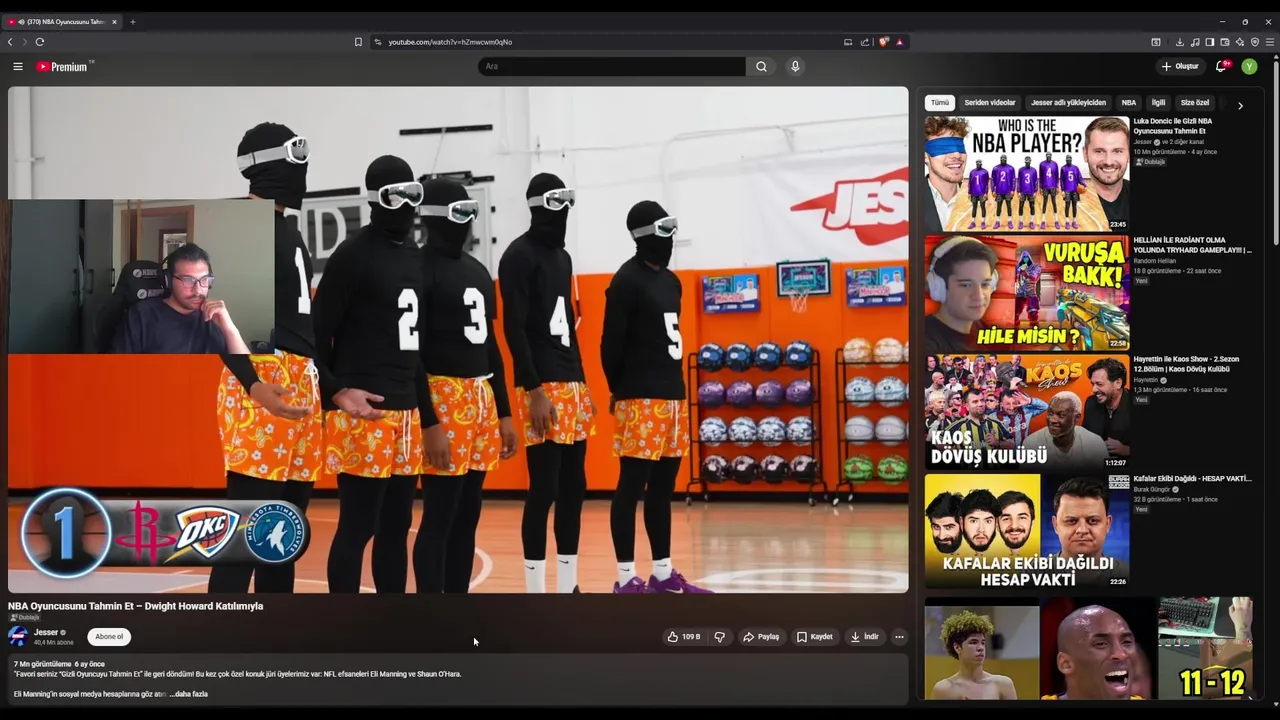Open the YouTube hamburger guide menu
Viewport: 1280px width, 720px height.
coord(17,66)
